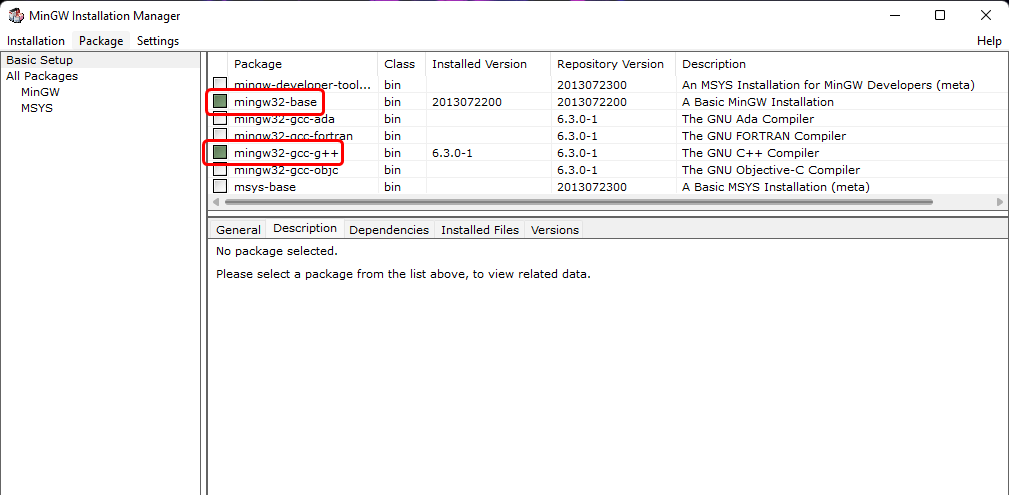
Task: Select the MinGW category in sidebar
Action: tap(40, 92)
